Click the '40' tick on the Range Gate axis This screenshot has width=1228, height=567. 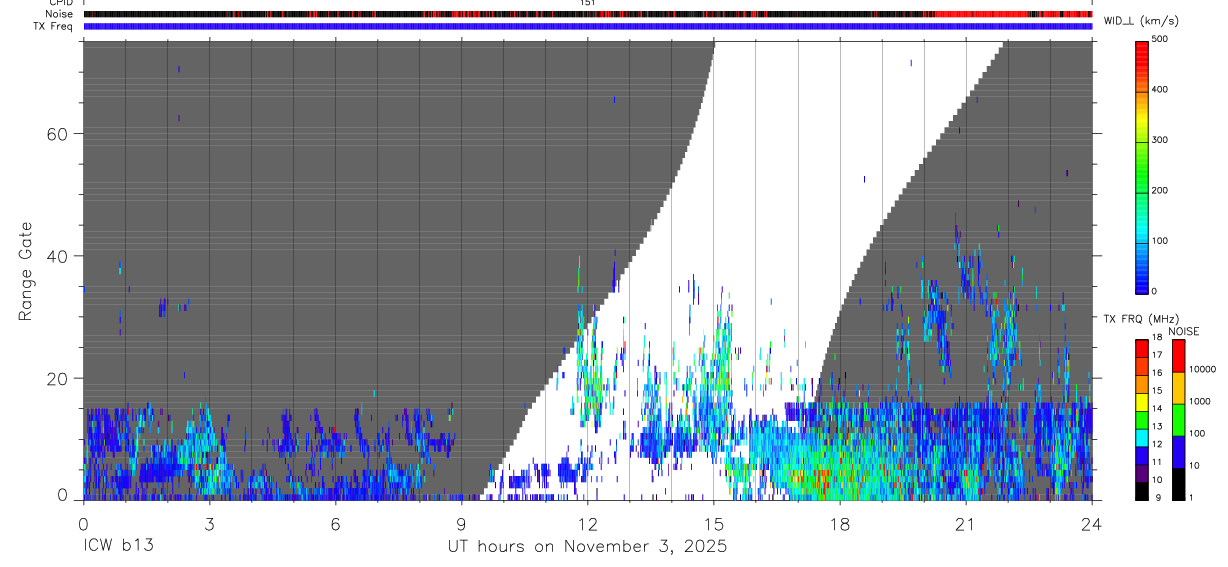pos(58,256)
